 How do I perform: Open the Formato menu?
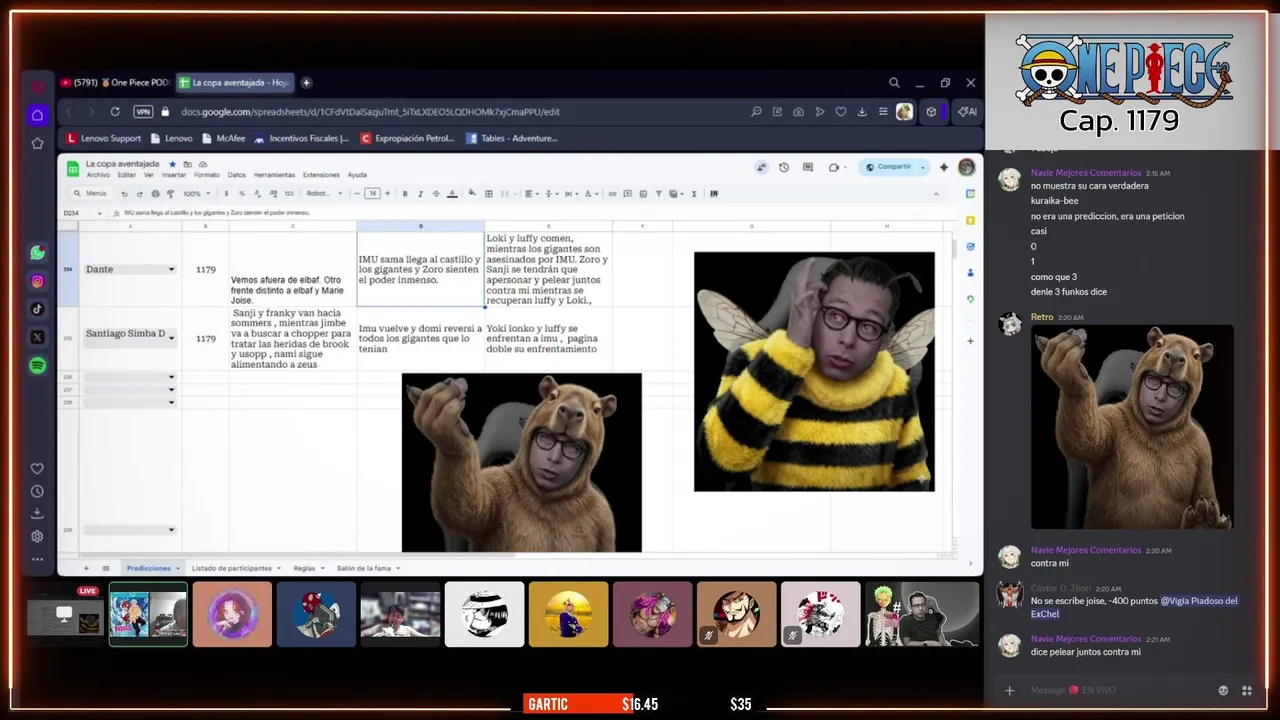pyautogui.click(x=206, y=175)
